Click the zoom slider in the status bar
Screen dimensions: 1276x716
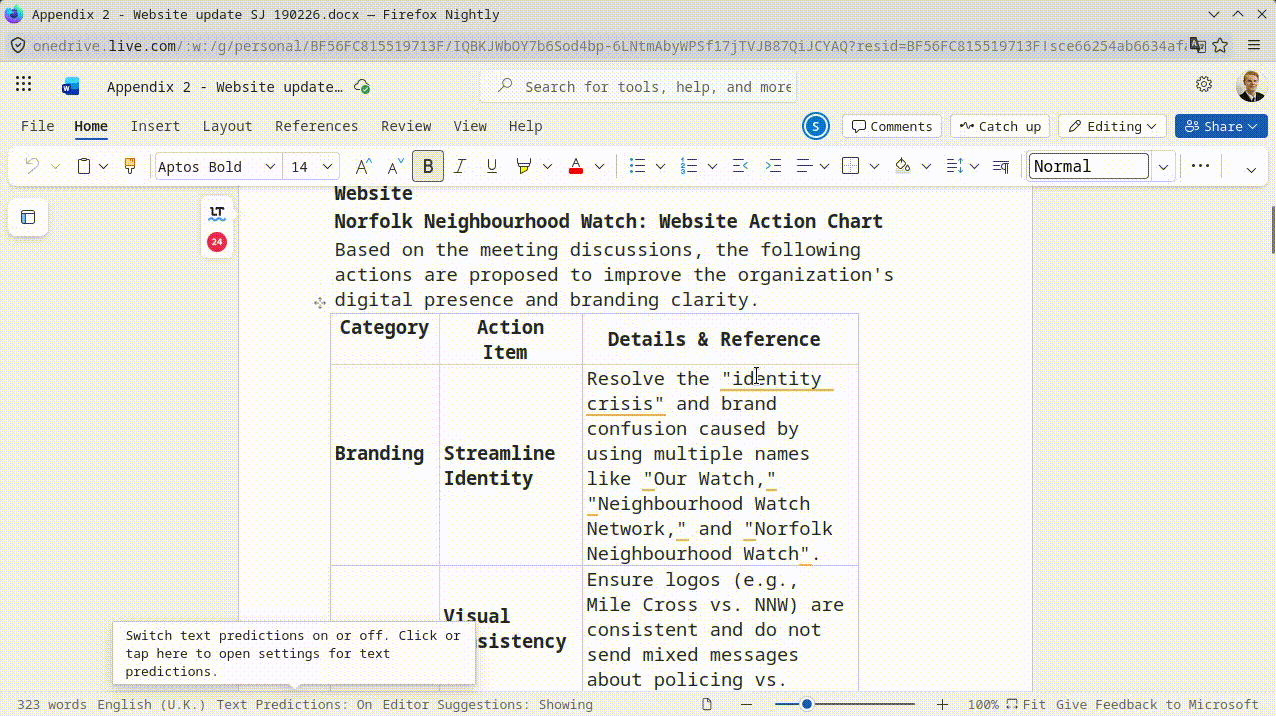click(844, 705)
